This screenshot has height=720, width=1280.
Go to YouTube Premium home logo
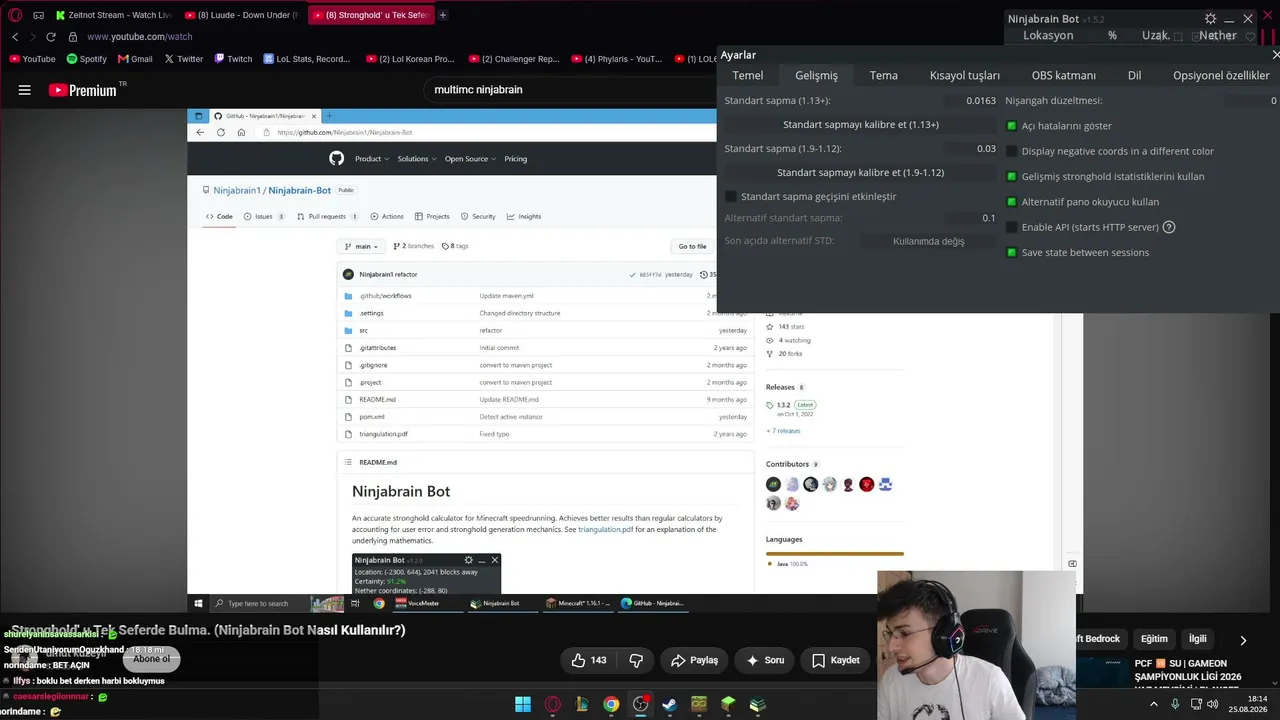(83, 90)
